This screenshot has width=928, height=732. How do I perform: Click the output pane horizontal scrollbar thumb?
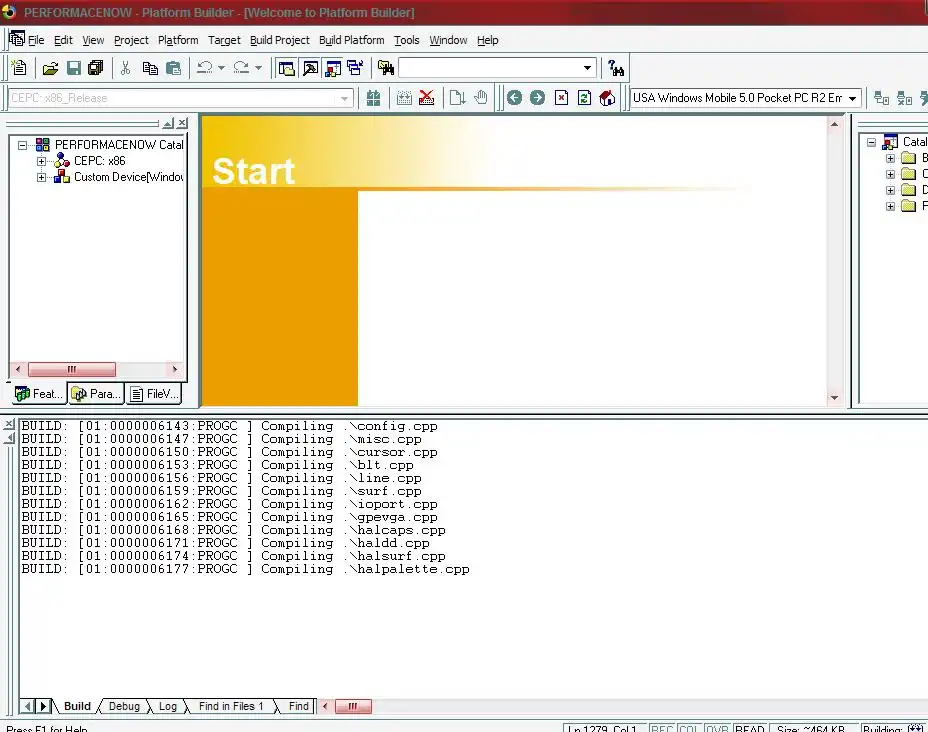[353, 706]
